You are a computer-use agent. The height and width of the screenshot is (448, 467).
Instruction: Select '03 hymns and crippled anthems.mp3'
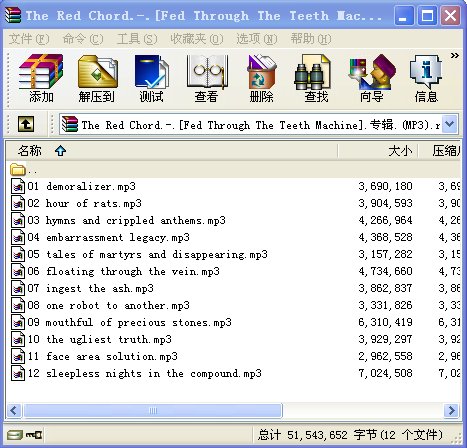(x=127, y=220)
